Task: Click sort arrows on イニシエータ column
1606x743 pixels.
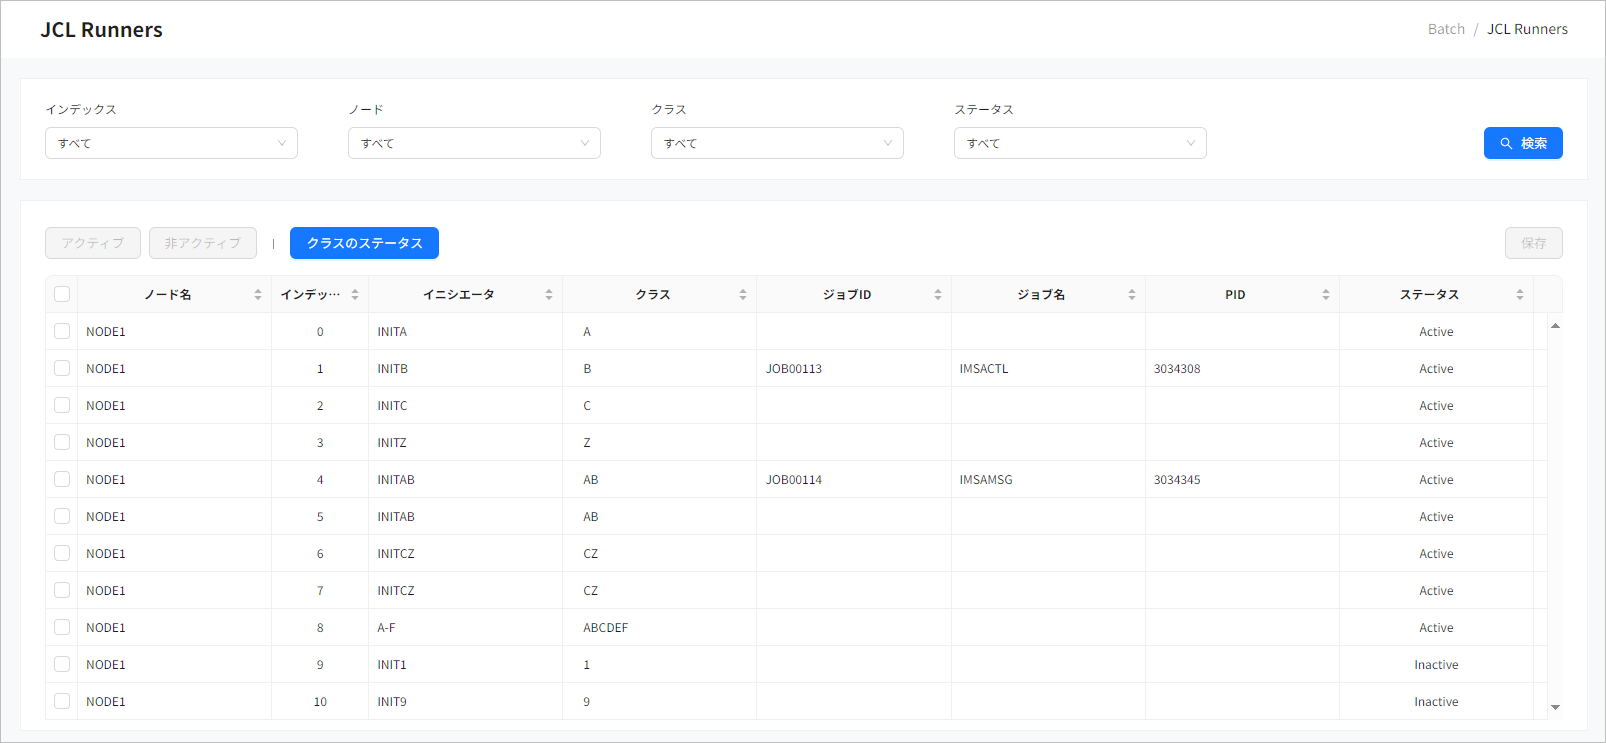Action: [x=549, y=295]
